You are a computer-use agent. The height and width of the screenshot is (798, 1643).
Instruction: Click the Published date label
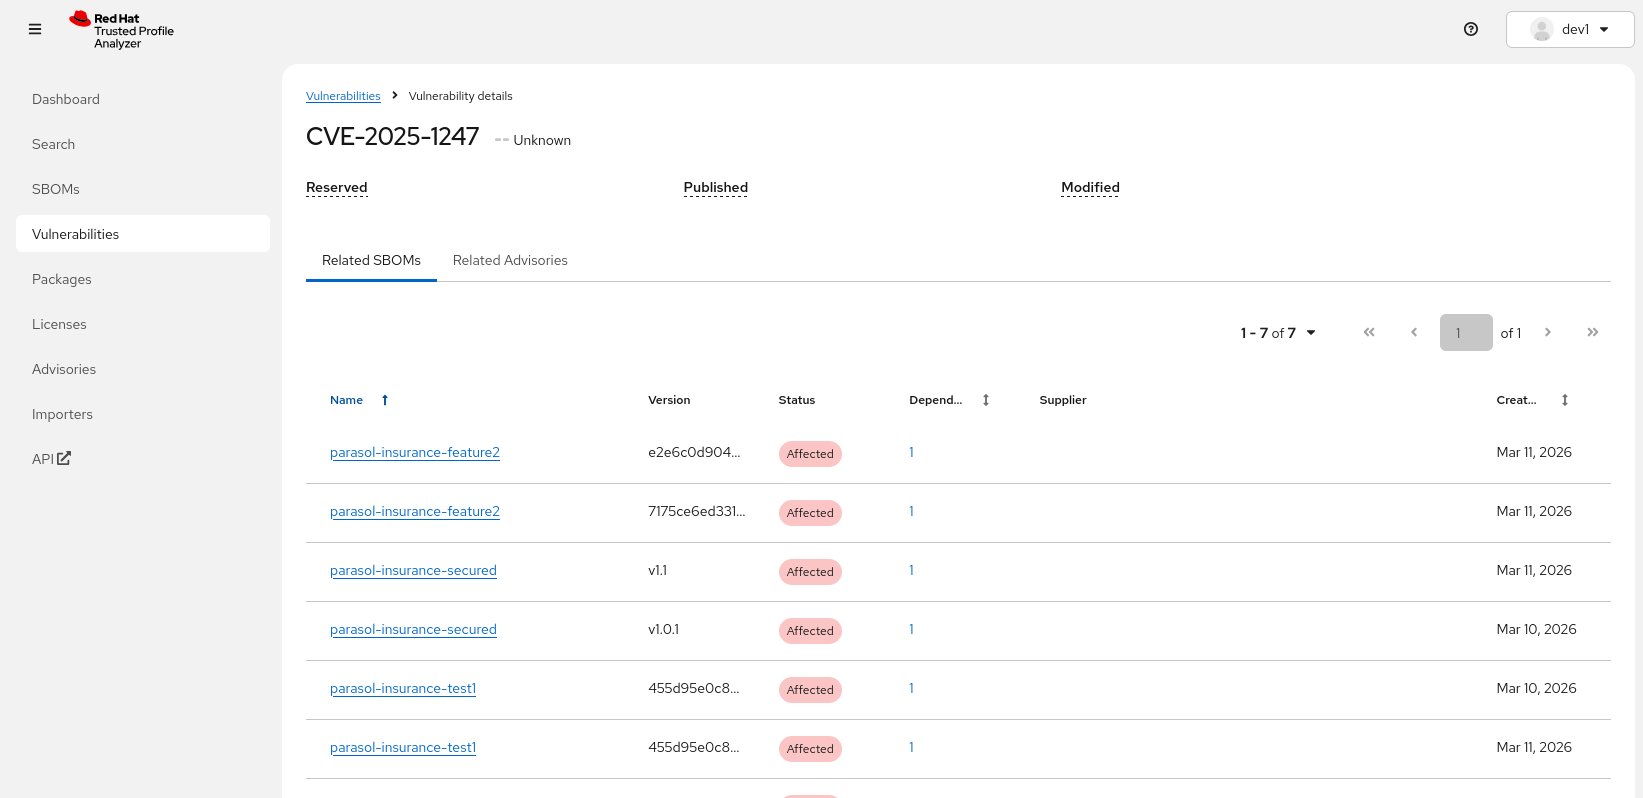716,188
